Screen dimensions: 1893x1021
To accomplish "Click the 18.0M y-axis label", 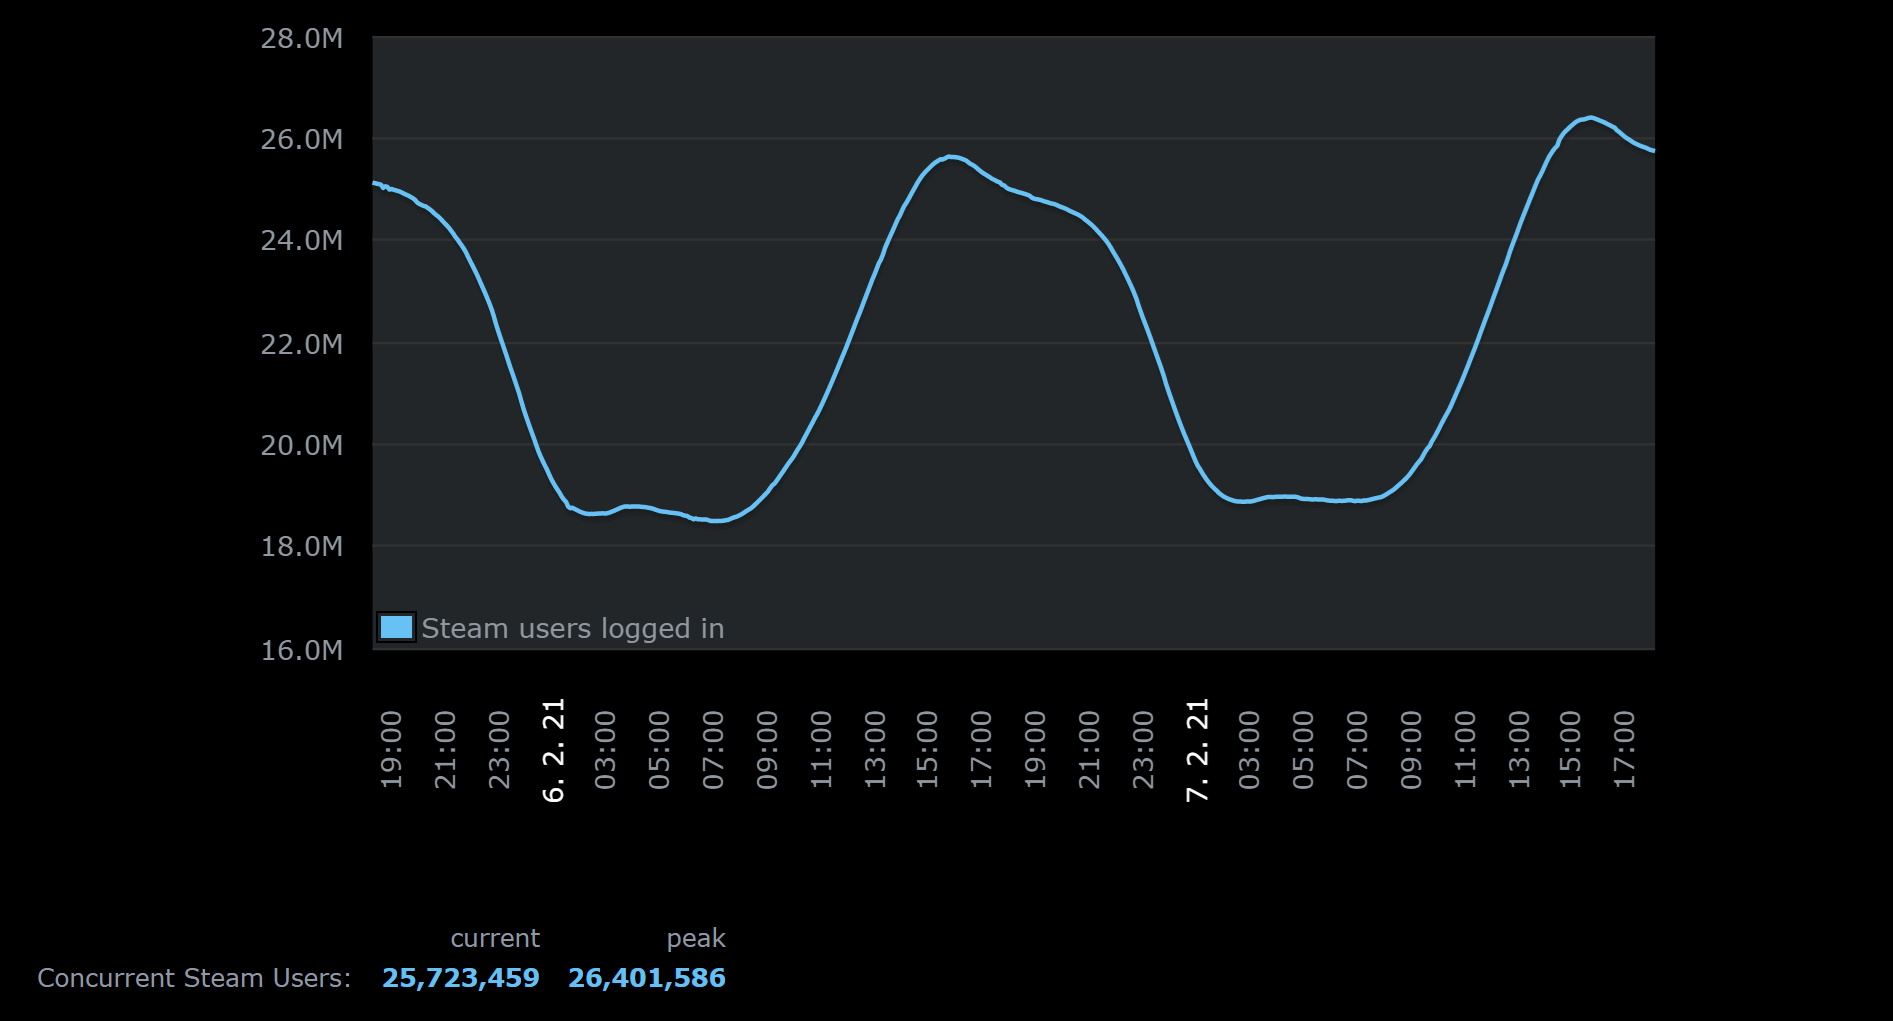I will (x=301, y=547).
